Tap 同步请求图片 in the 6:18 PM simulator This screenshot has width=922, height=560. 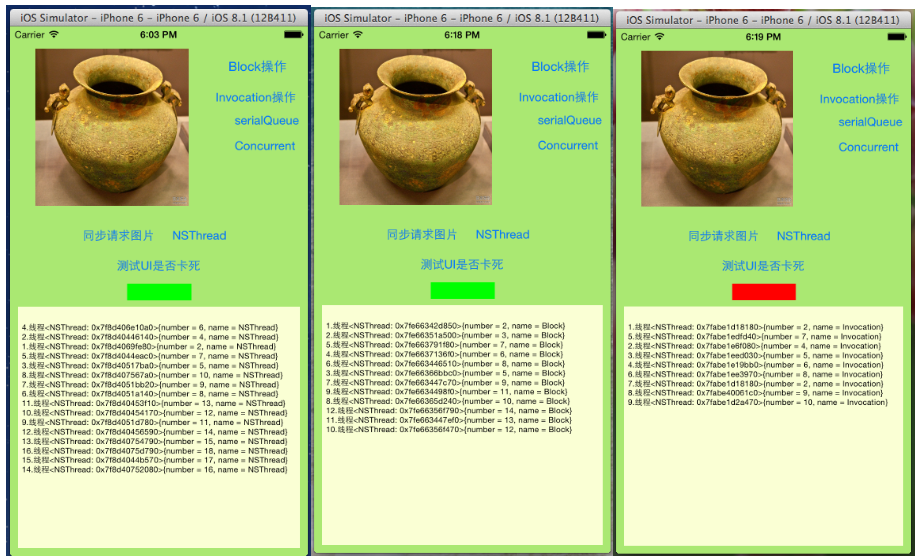pos(422,234)
